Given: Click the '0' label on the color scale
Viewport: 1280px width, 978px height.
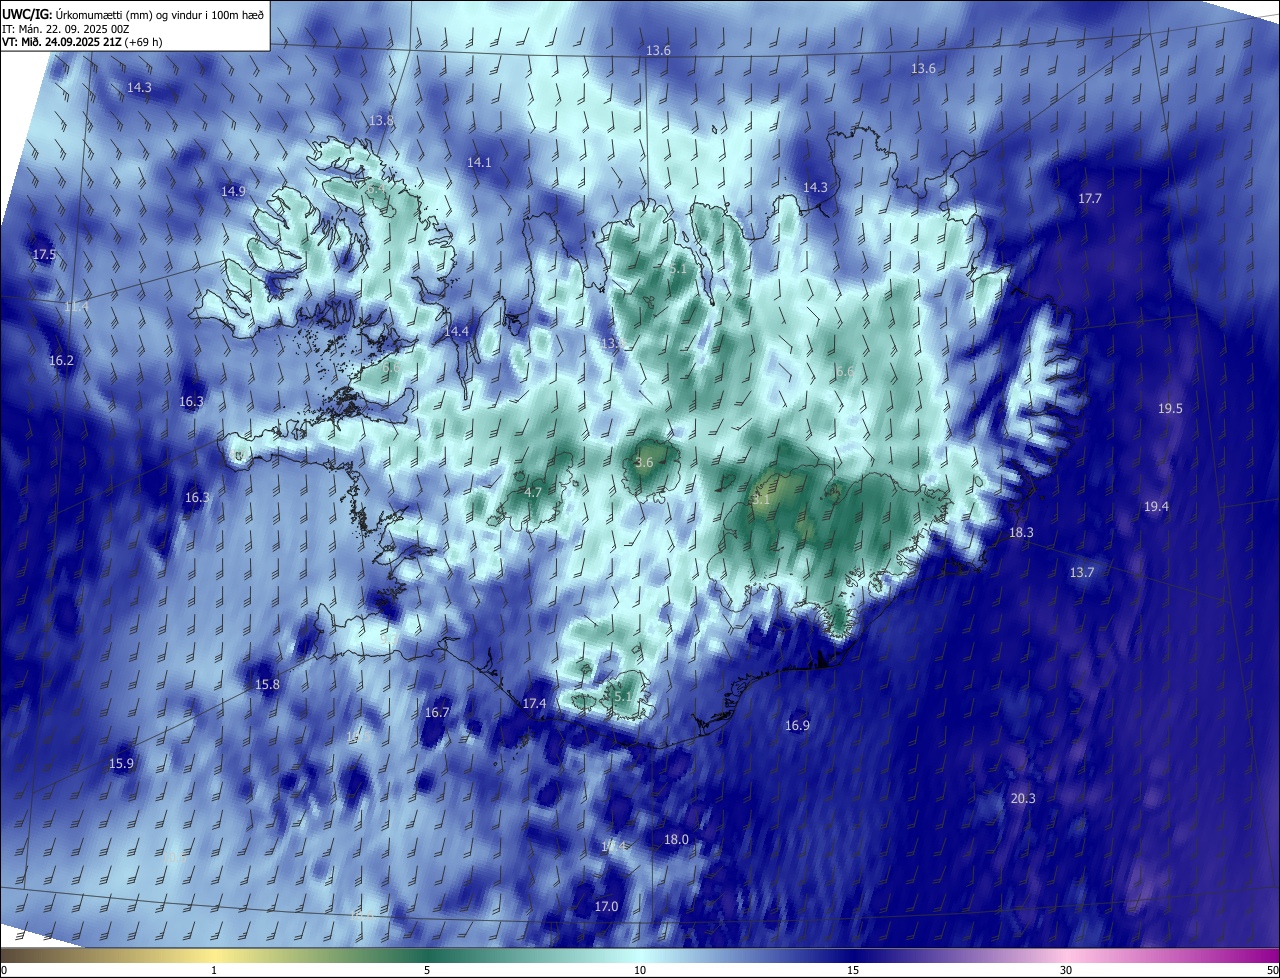Looking at the screenshot, I should pyautogui.click(x=3, y=970).
